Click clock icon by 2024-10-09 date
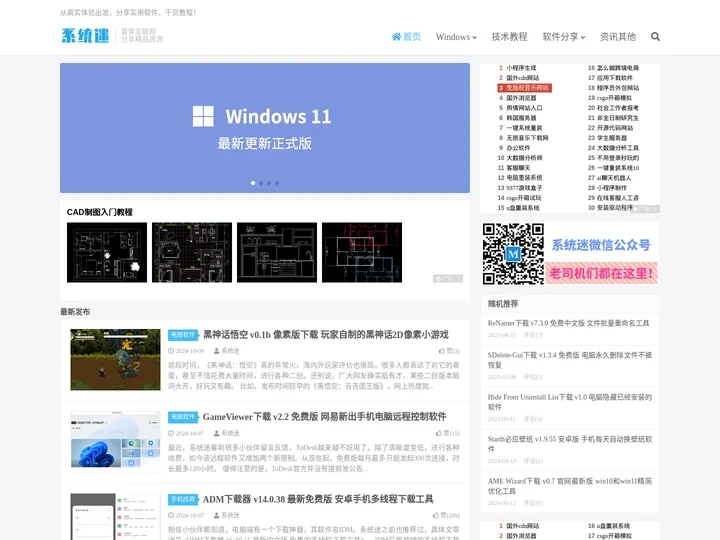 [171, 351]
